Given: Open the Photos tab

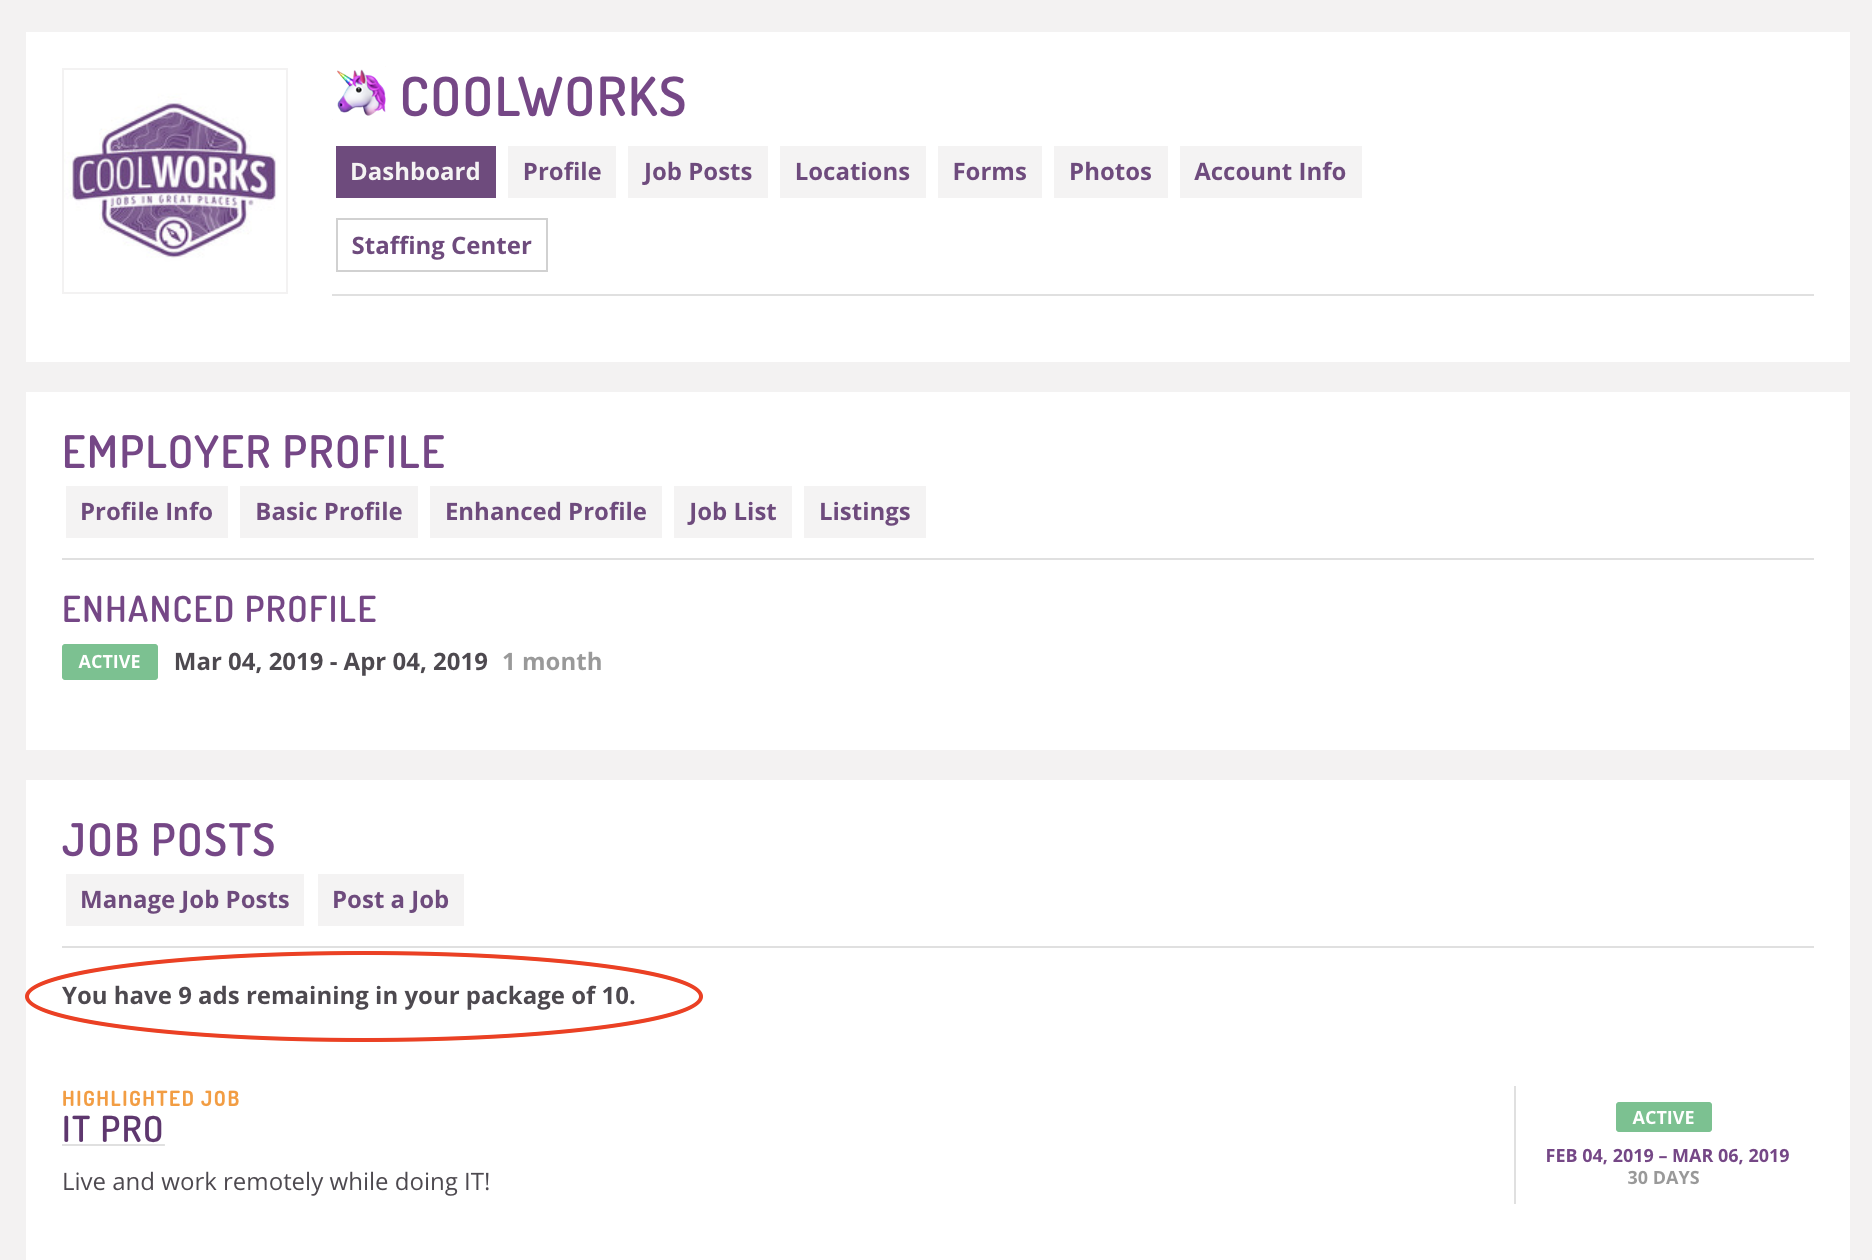Looking at the screenshot, I should pyautogui.click(x=1110, y=172).
